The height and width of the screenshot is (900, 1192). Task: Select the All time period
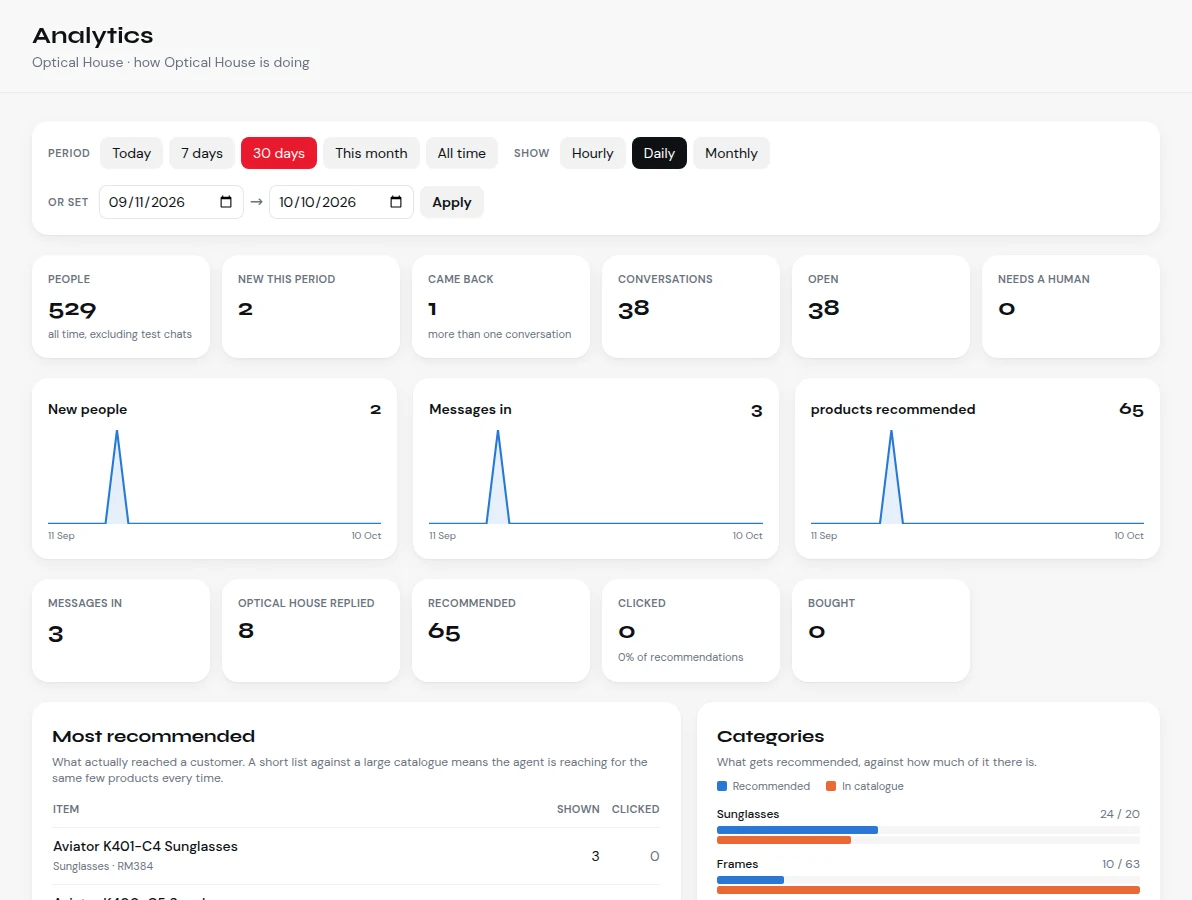(x=461, y=153)
